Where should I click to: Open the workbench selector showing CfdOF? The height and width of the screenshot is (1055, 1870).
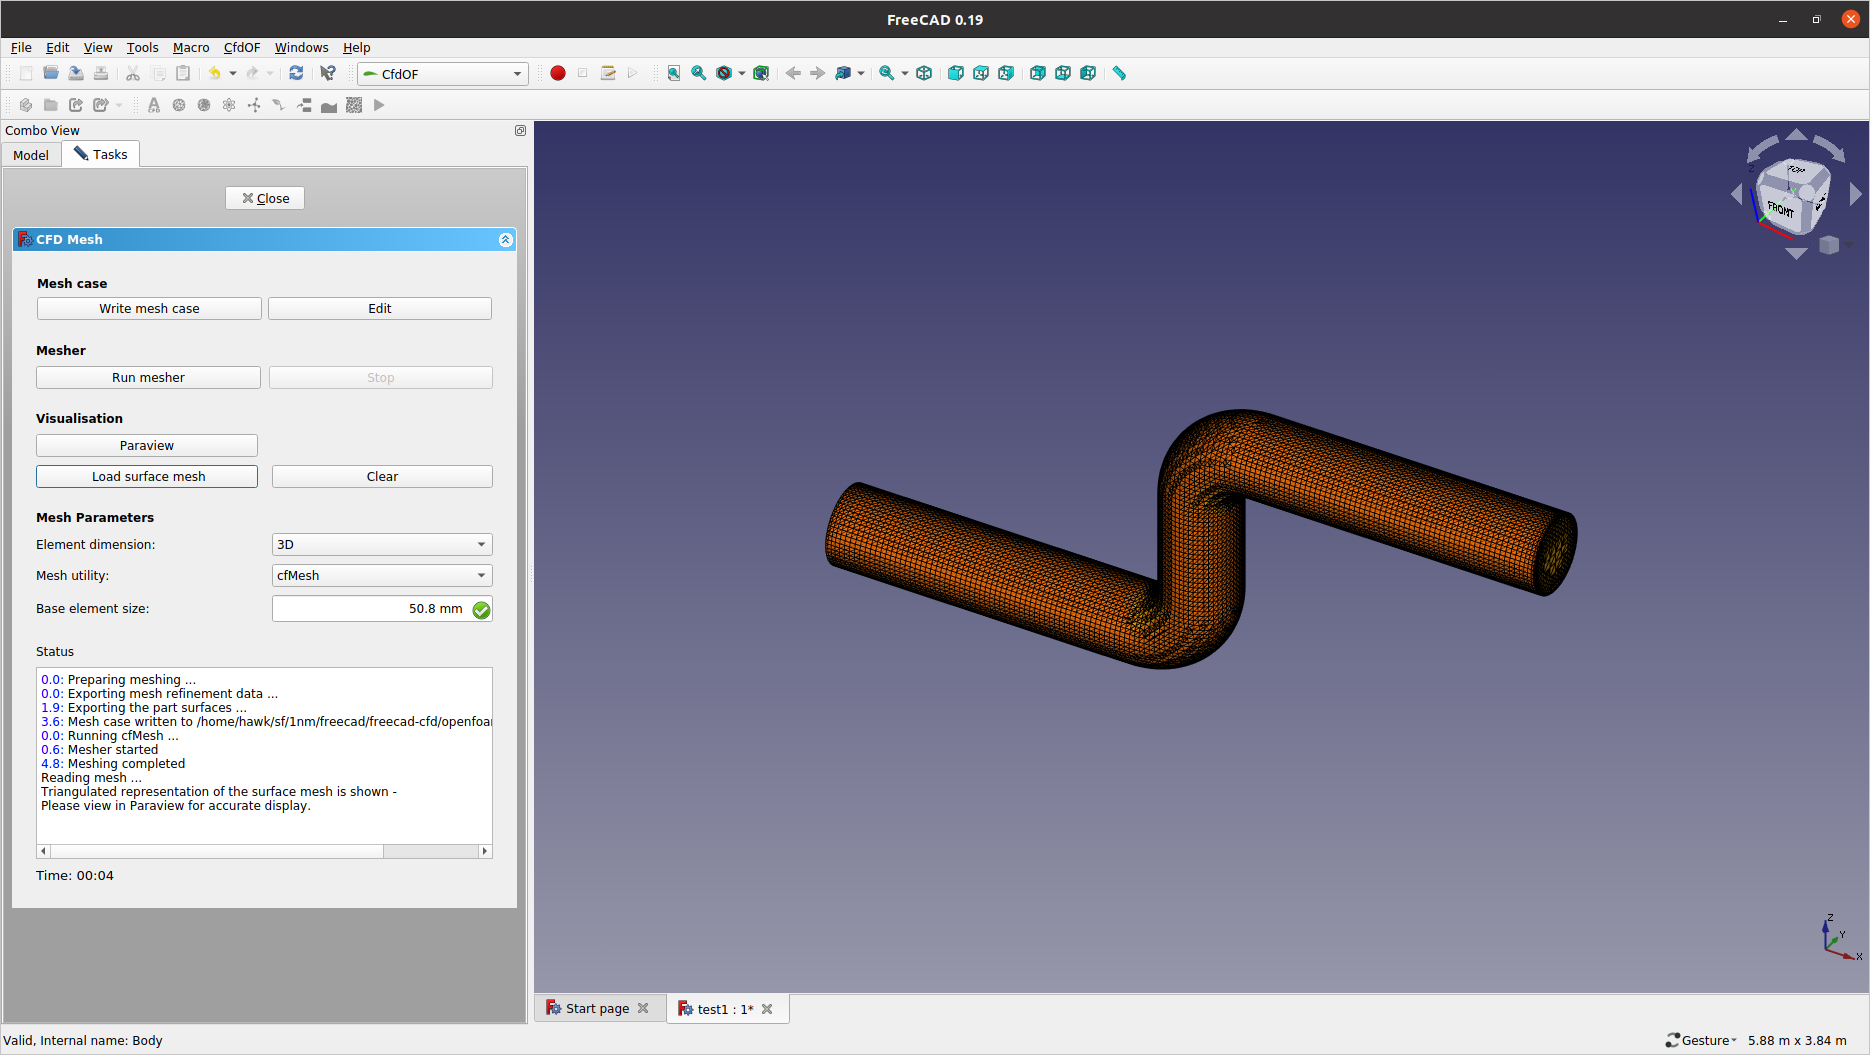[x=443, y=74]
